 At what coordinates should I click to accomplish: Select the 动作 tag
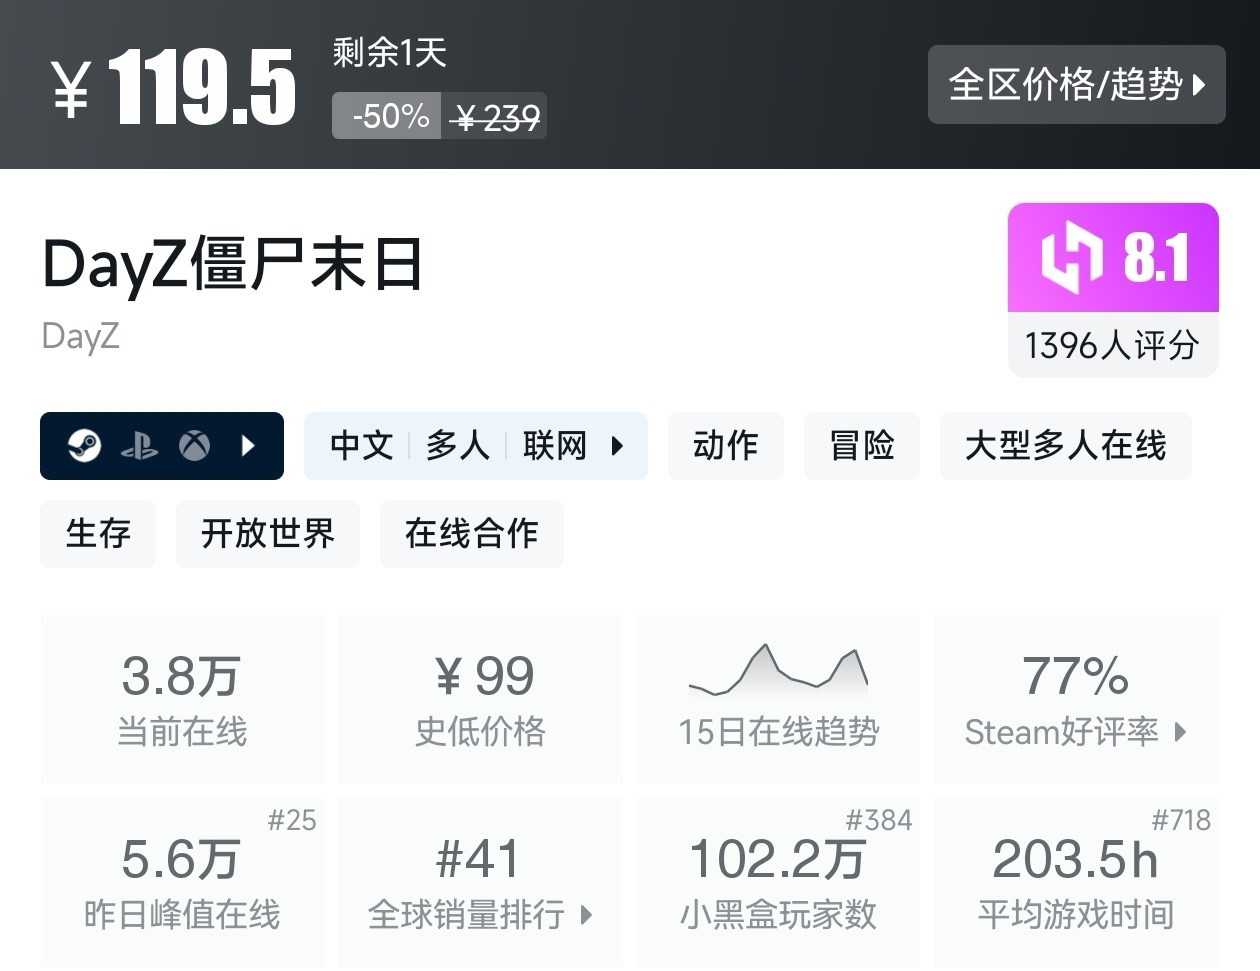tap(726, 446)
